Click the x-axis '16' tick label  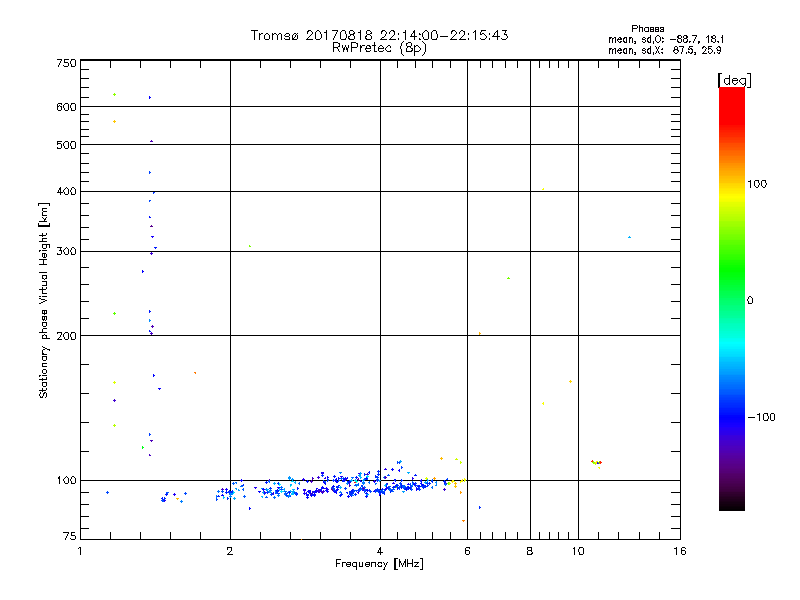point(680,551)
